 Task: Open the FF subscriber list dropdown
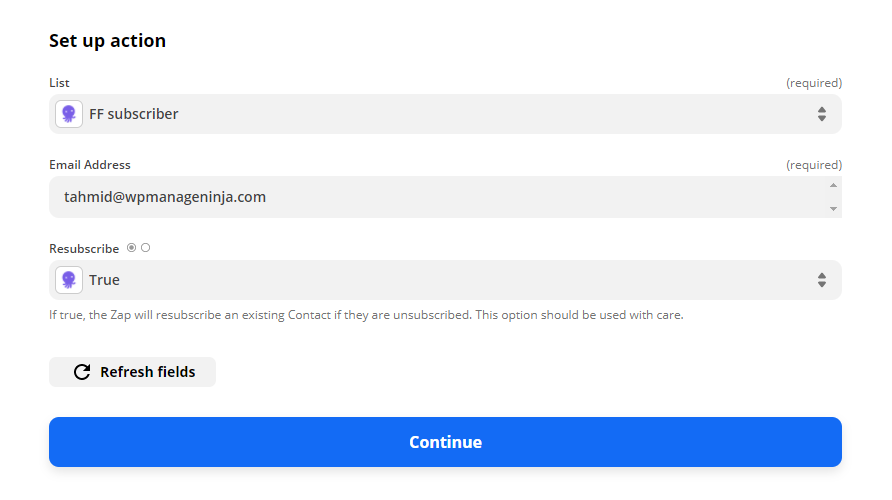coord(445,114)
